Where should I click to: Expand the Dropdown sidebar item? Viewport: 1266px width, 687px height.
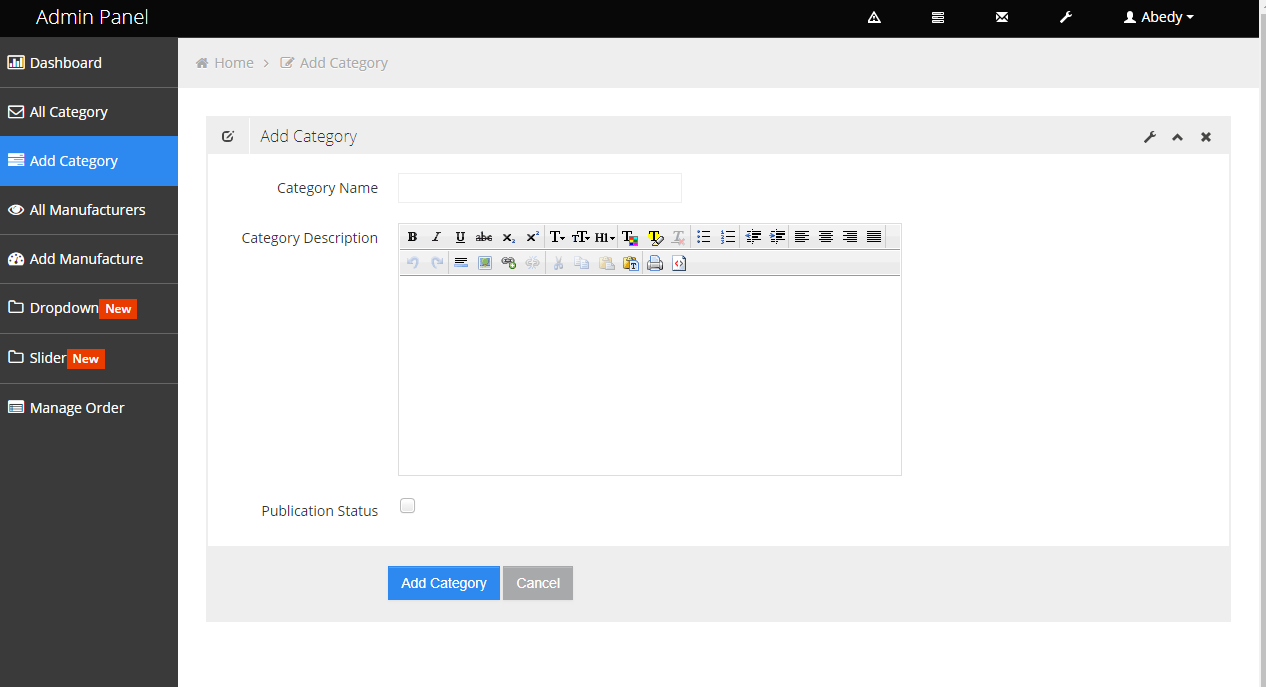coord(89,308)
